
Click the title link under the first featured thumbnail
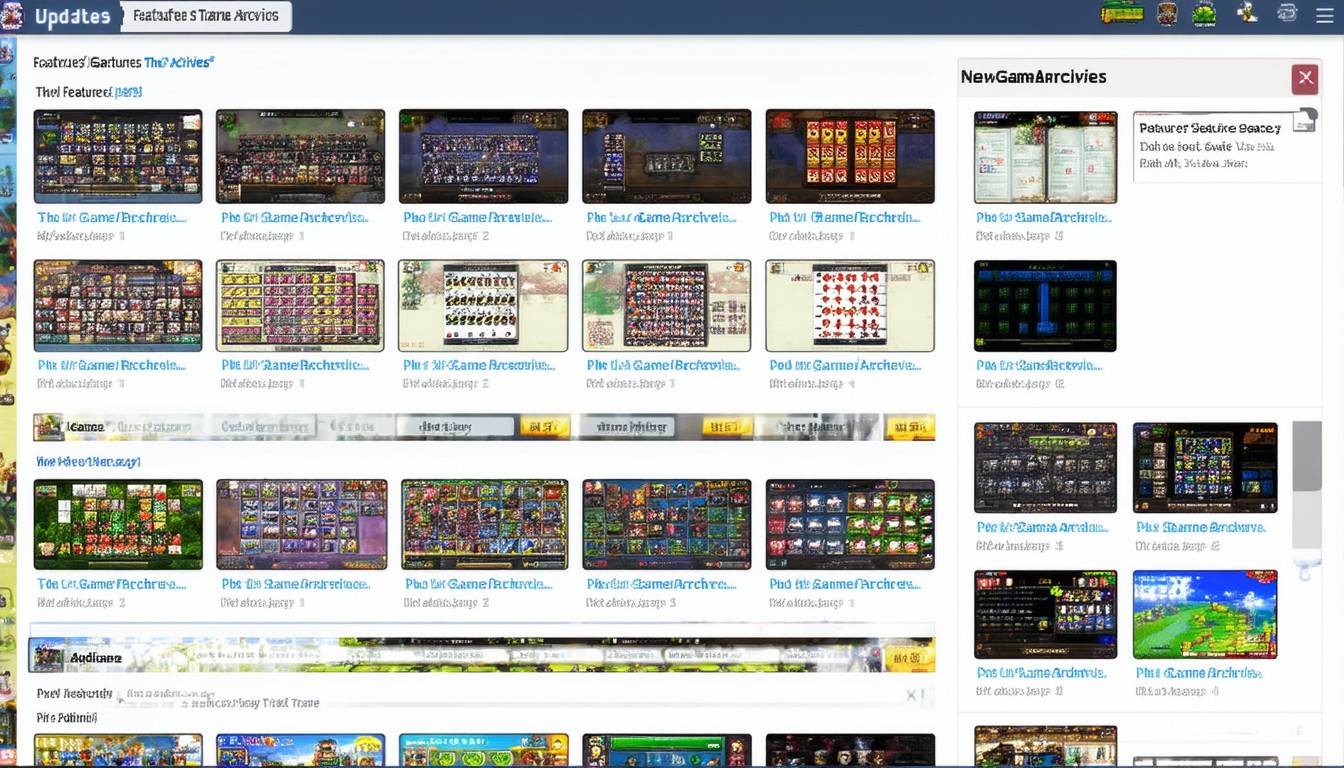pyautogui.click(x=111, y=217)
